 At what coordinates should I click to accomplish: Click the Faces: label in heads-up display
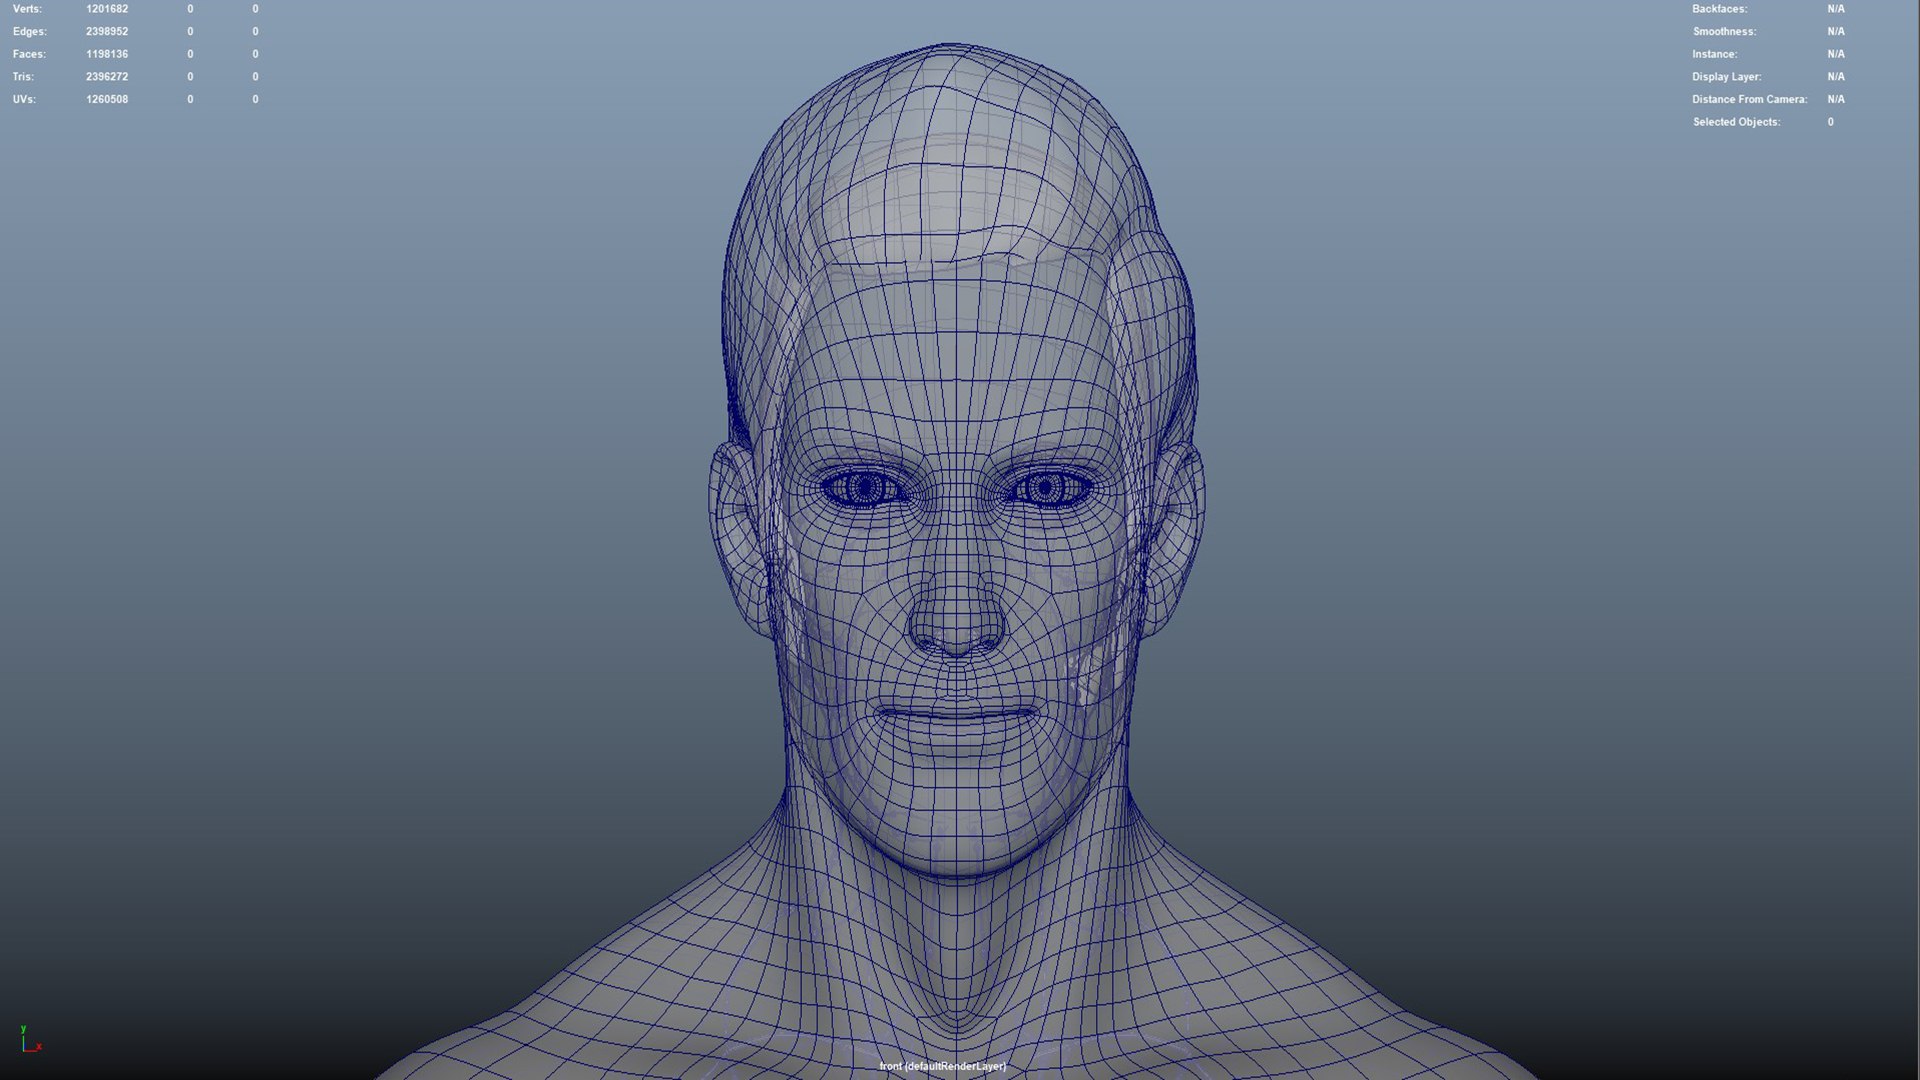tap(29, 54)
